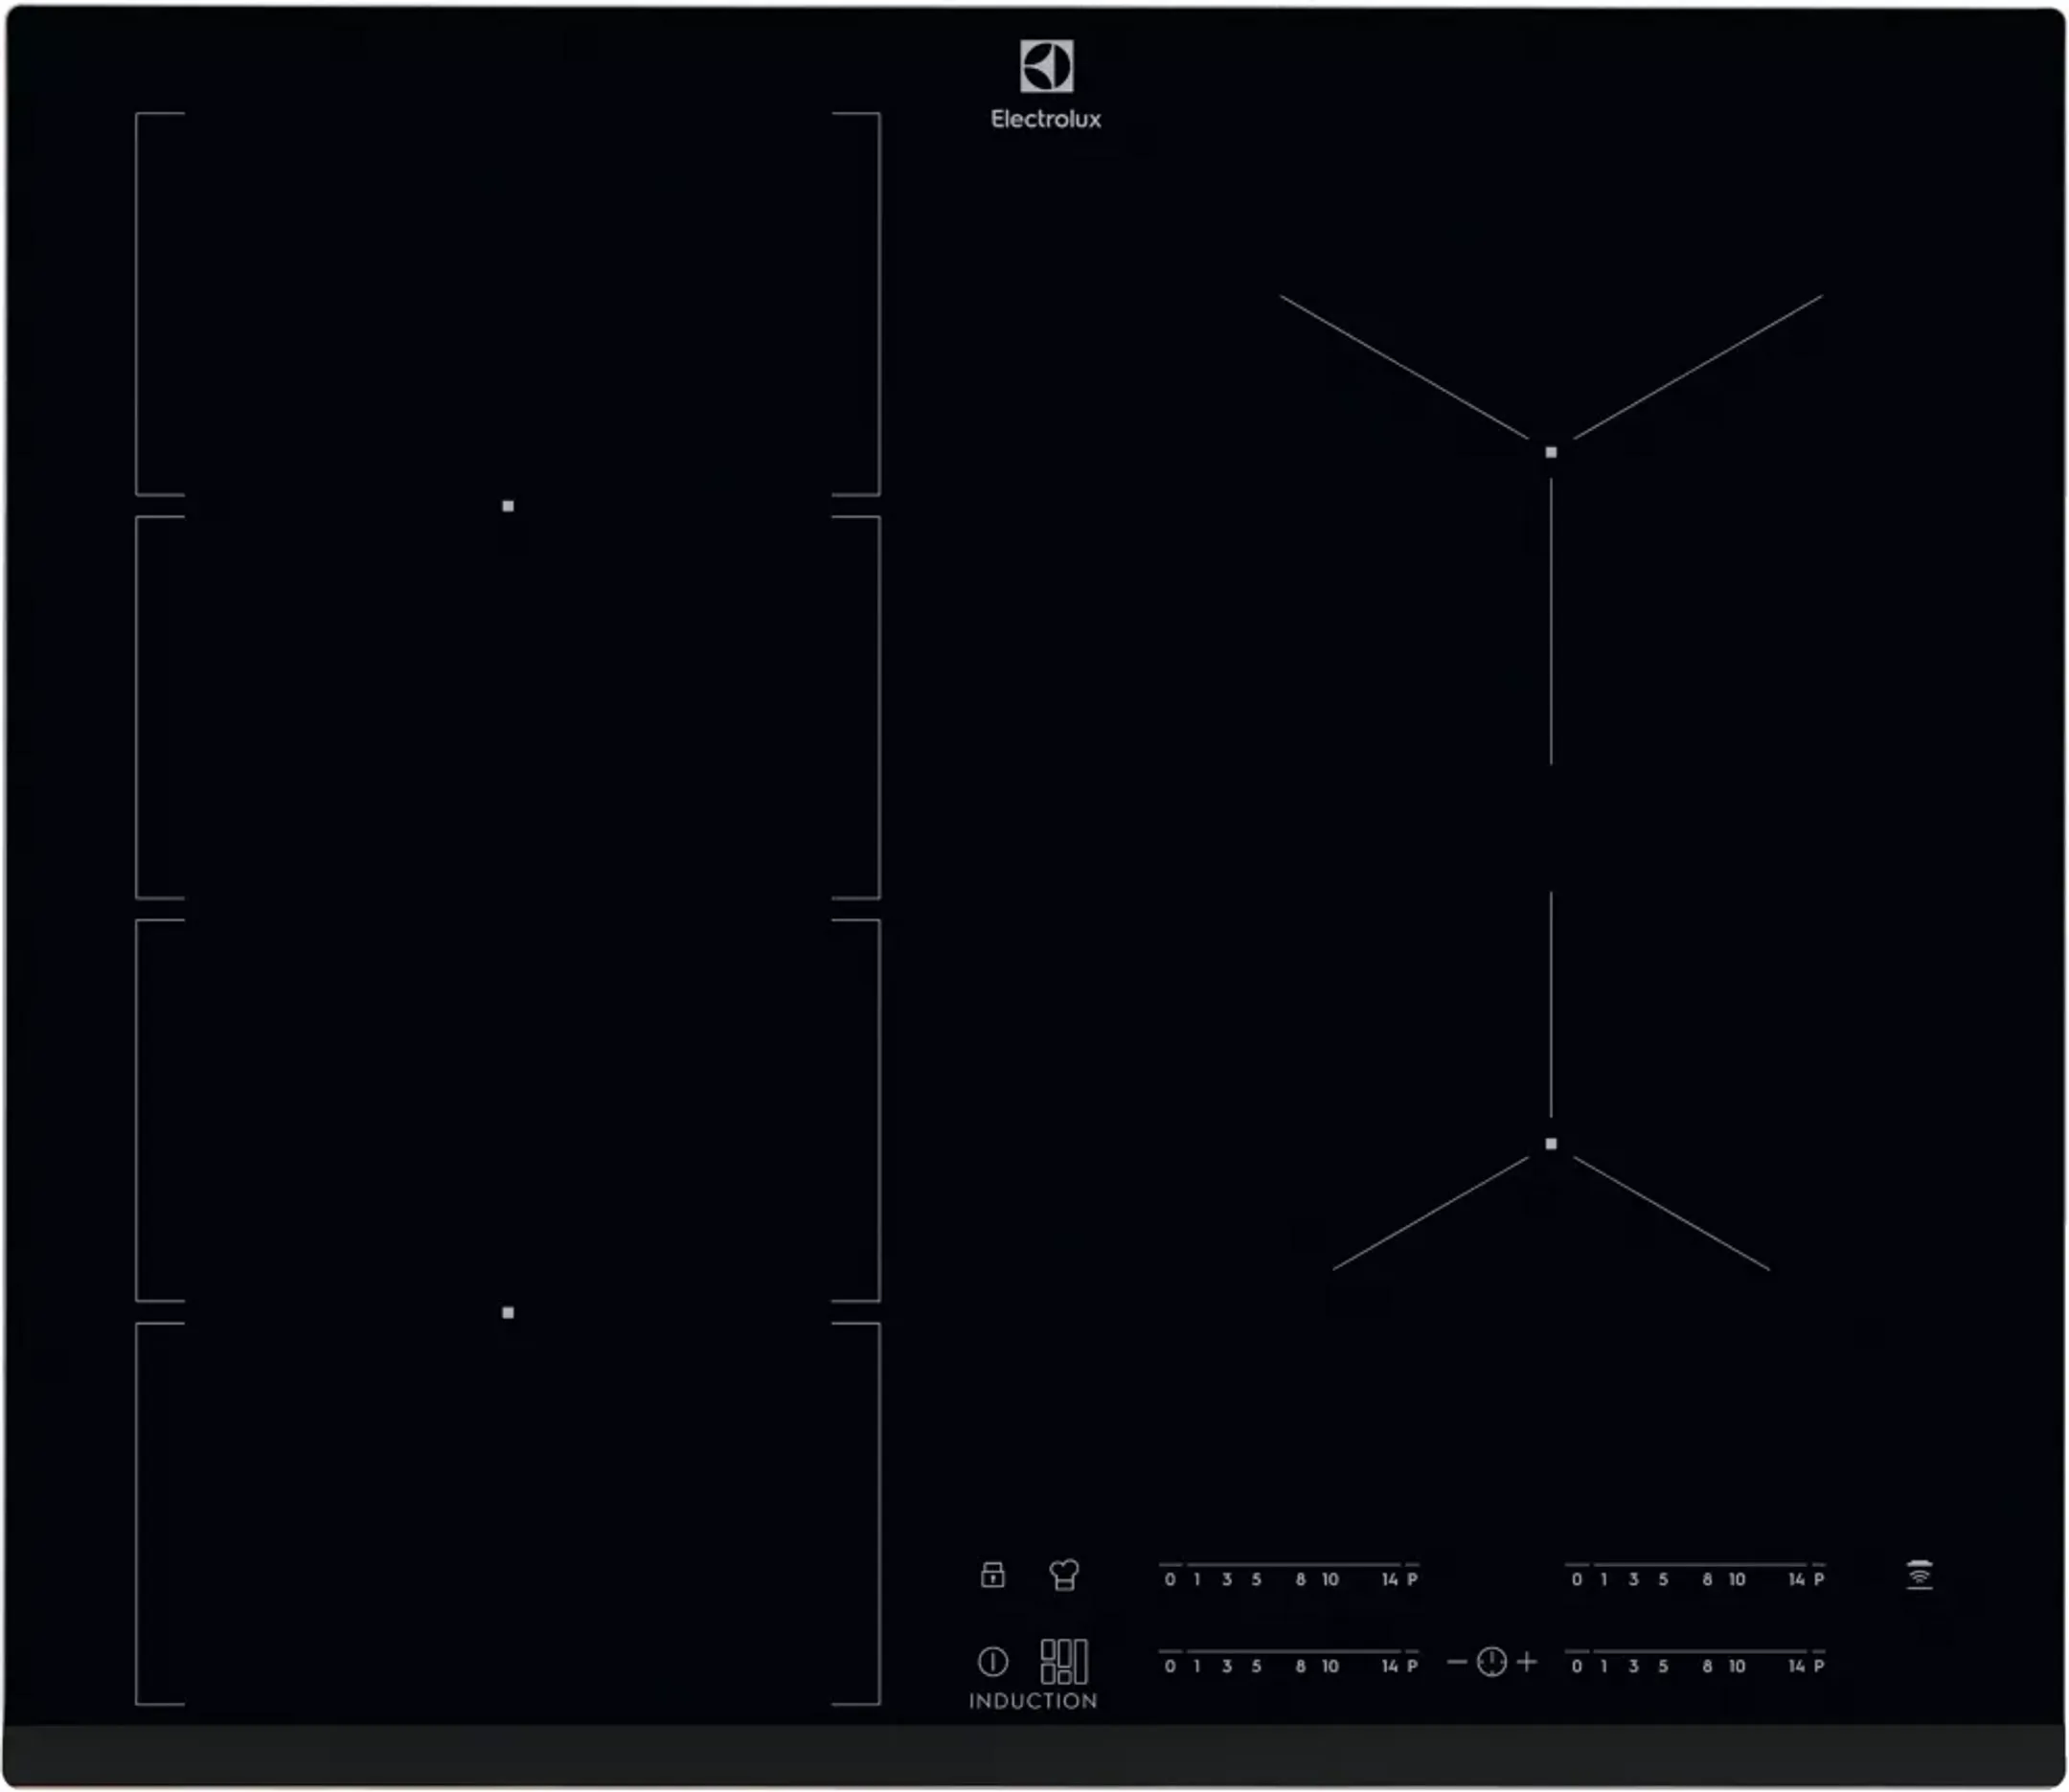This screenshot has width=2069, height=1792.
Task: Set top-left slider to power boost P
Action: 1412,1579
